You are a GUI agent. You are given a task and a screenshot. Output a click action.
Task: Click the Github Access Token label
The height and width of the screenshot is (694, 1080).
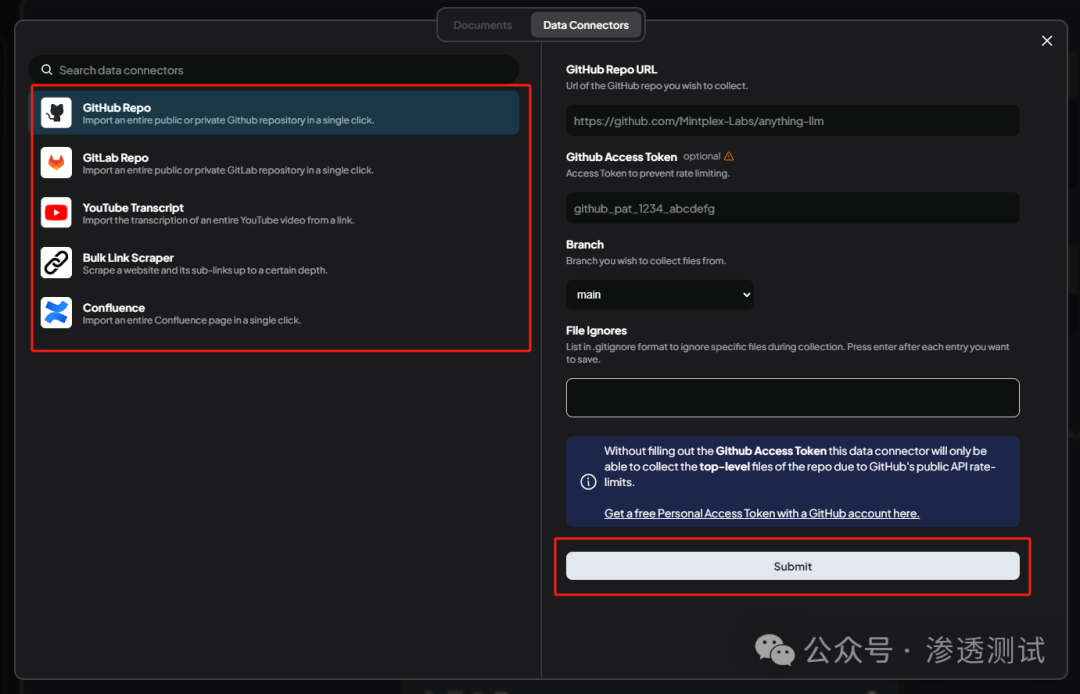tap(621, 157)
